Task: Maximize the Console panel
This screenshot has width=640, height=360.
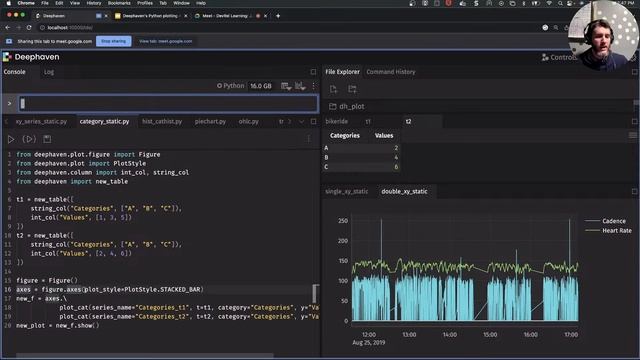Action: click(x=313, y=72)
